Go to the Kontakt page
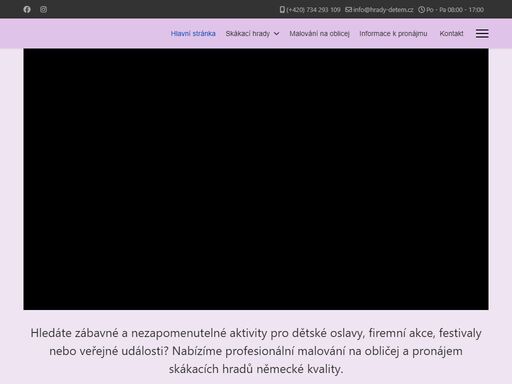The height and width of the screenshot is (384, 512). 451,34
